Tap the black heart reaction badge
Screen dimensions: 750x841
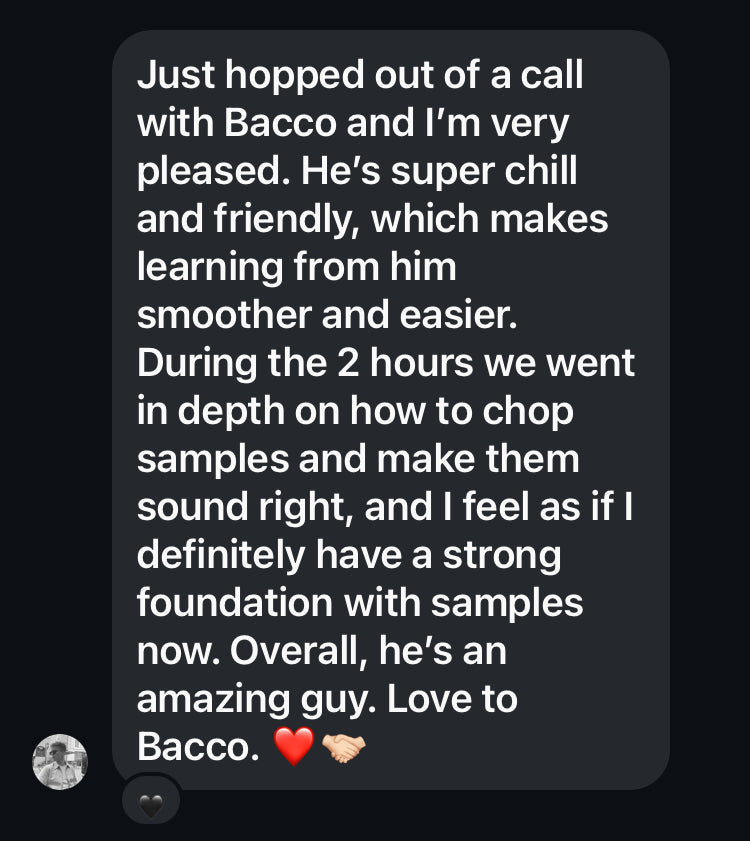(150, 802)
